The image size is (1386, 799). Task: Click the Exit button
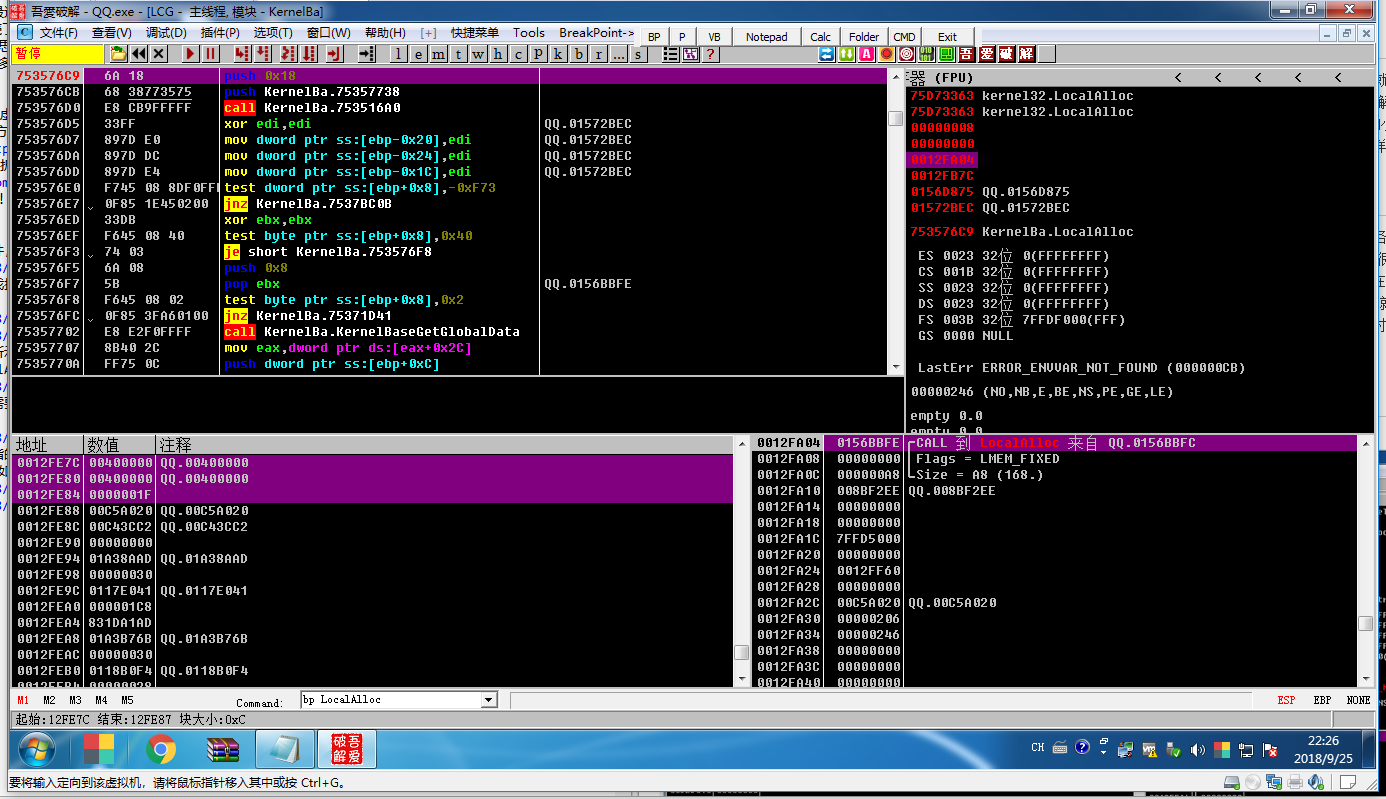[947, 37]
